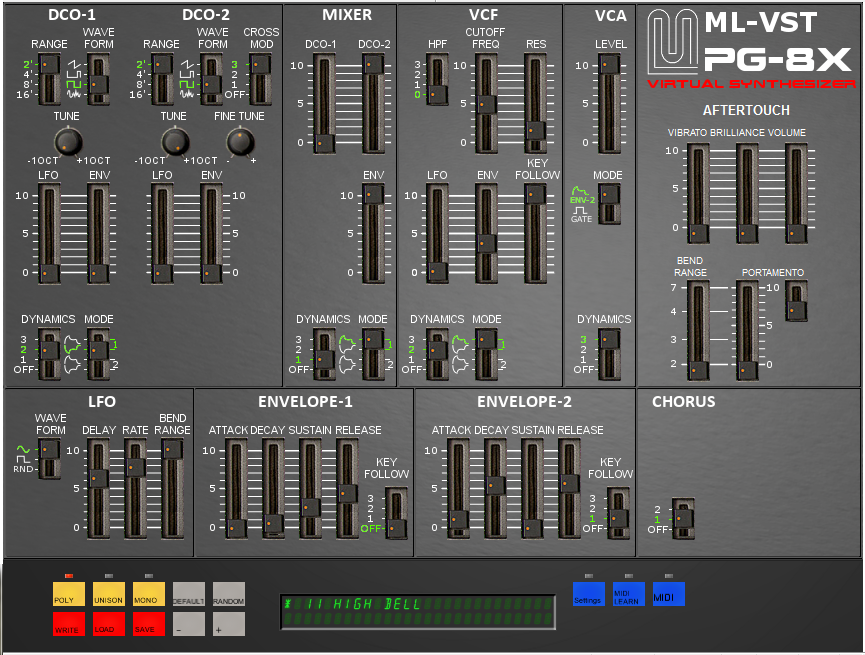Click the red SAVE button
Screen dimensions: 865x655
[x=149, y=624]
